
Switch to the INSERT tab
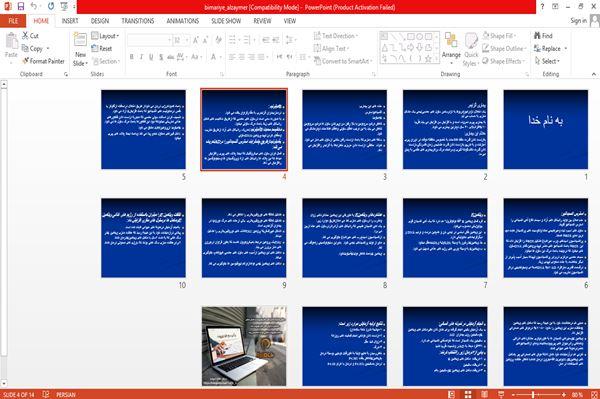pyautogui.click(x=70, y=21)
